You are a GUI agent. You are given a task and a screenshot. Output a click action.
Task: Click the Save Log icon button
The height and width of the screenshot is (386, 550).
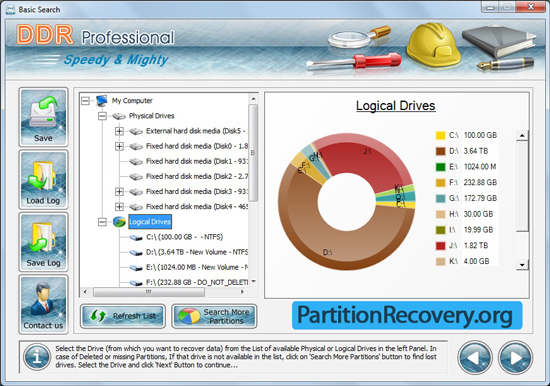[43, 242]
